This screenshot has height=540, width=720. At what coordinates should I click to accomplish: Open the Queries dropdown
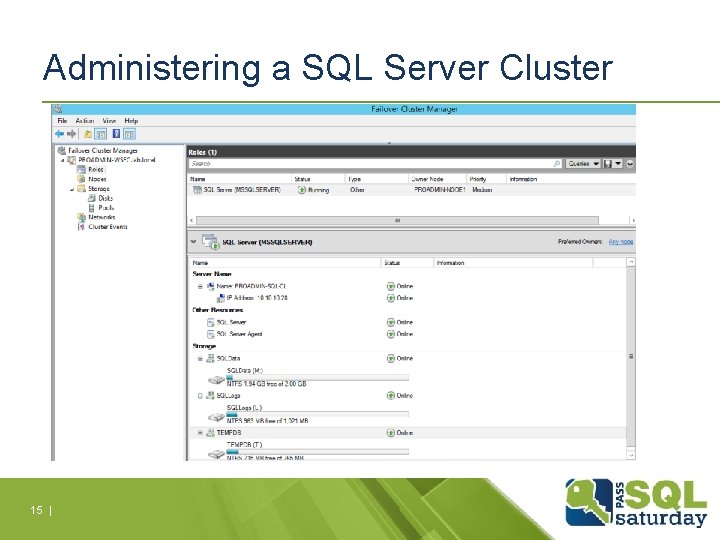point(583,163)
